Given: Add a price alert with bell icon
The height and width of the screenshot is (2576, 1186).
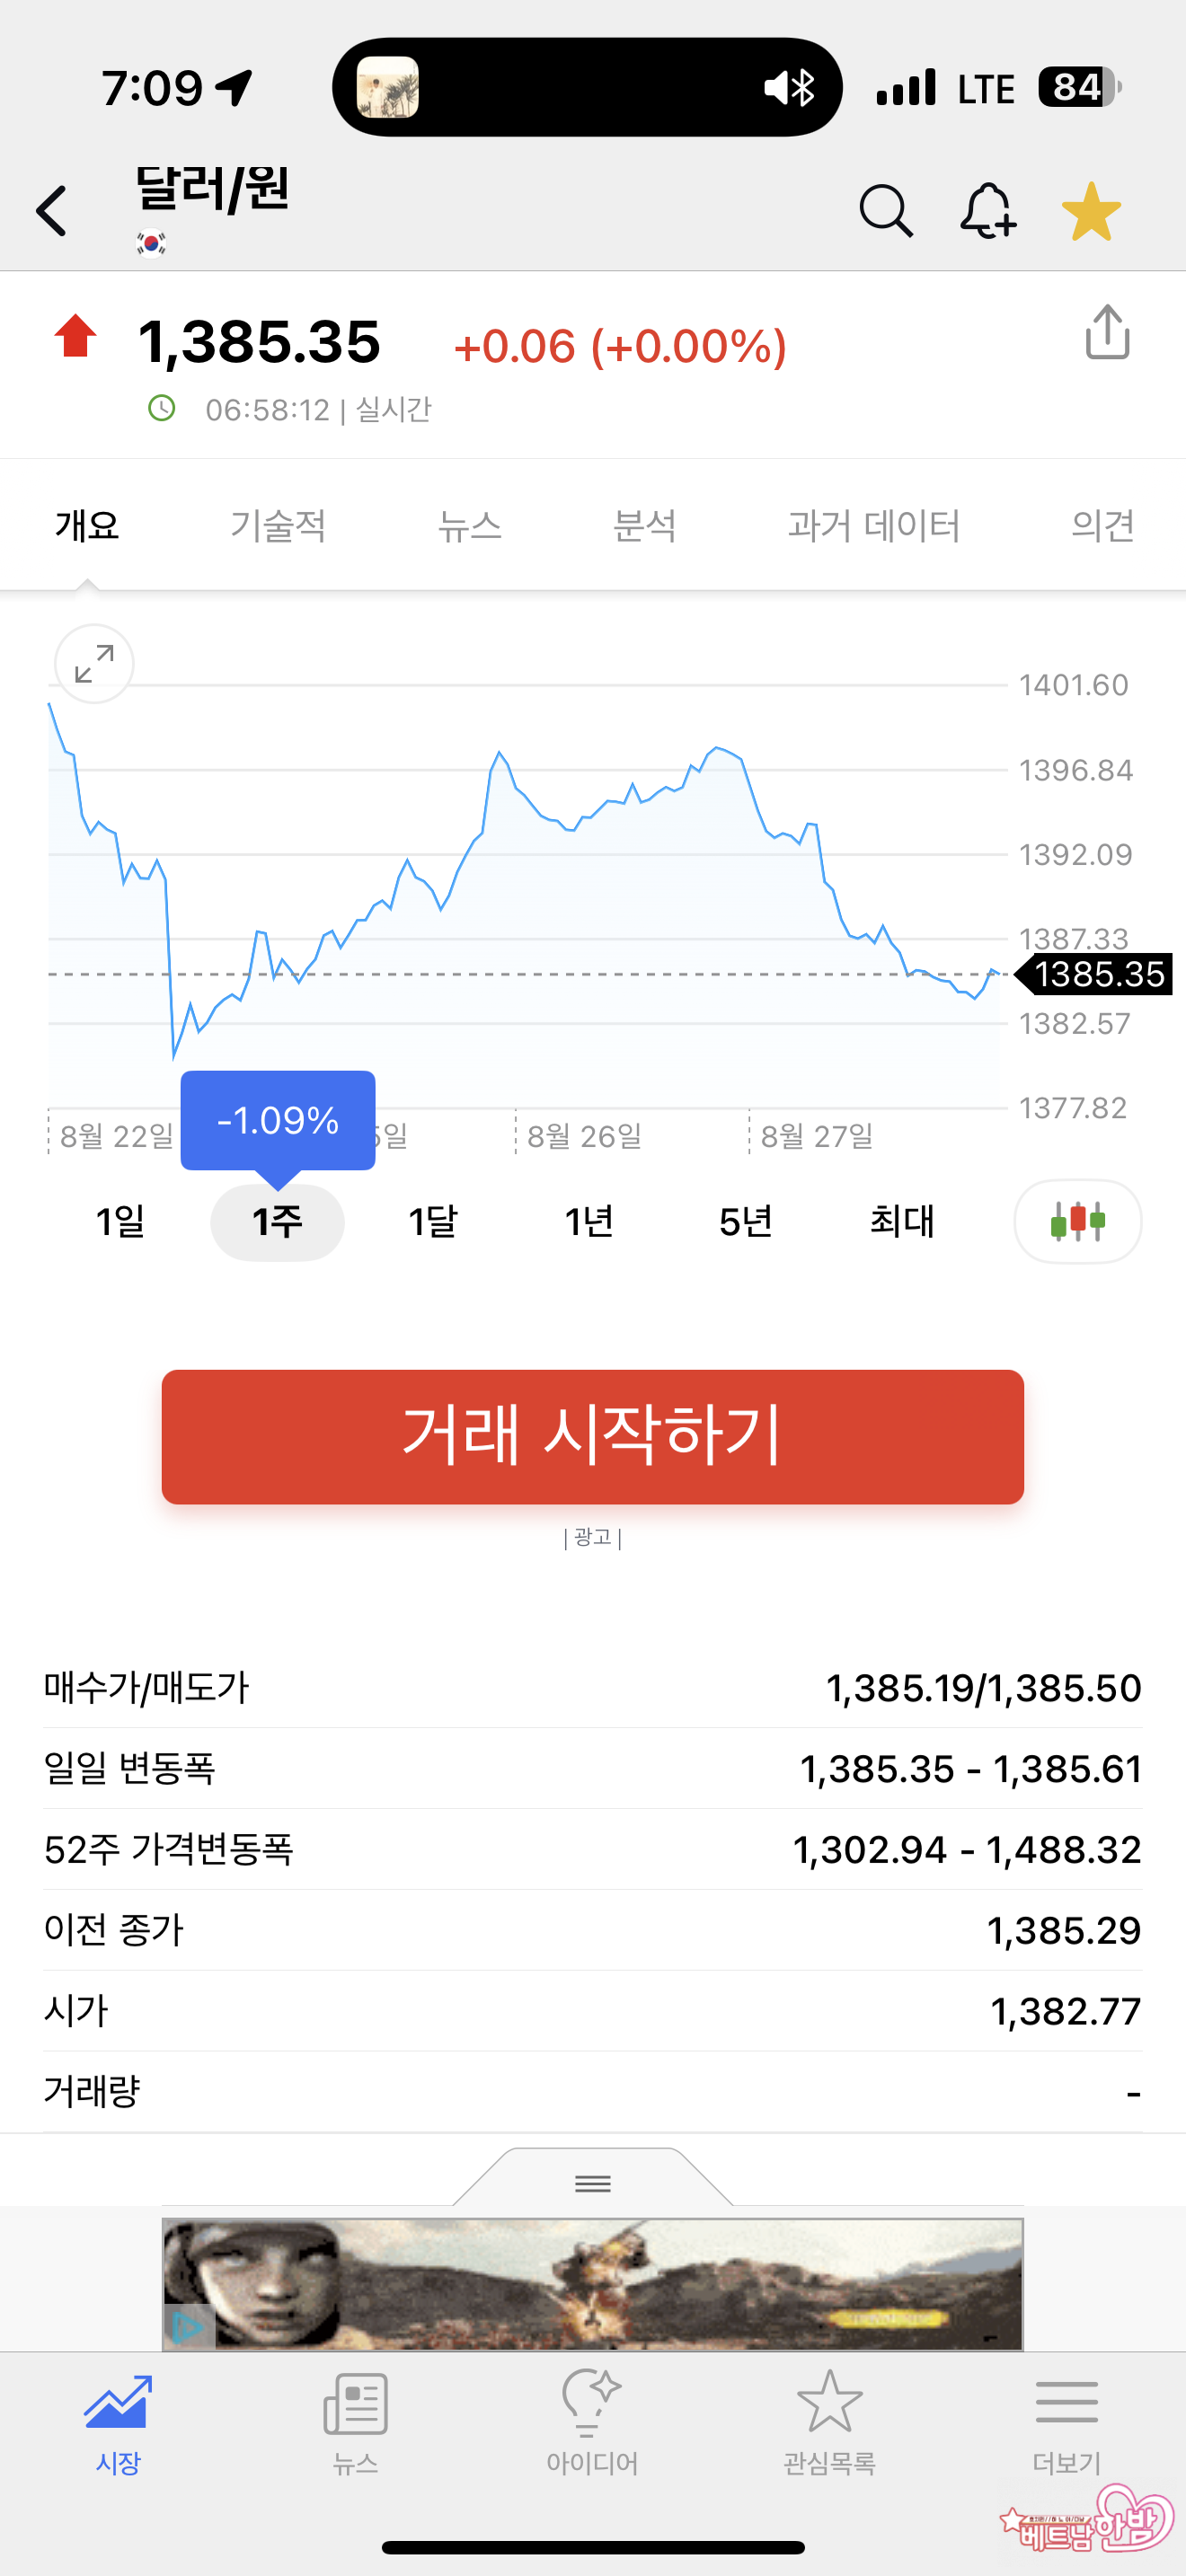Looking at the screenshot, I should [x=988, y=211].
